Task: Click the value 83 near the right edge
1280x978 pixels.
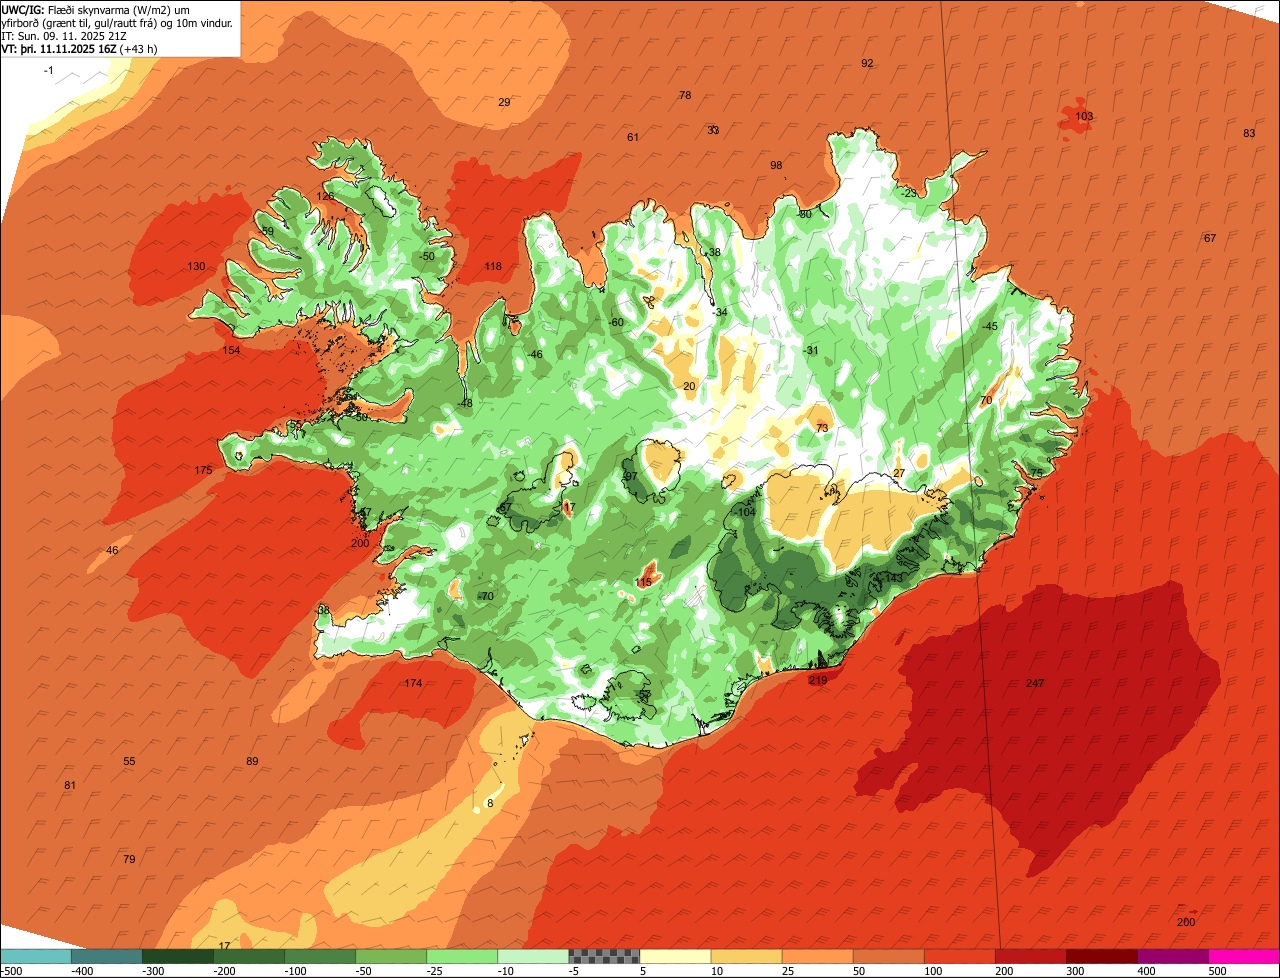Action: (x=1249, y=133)
